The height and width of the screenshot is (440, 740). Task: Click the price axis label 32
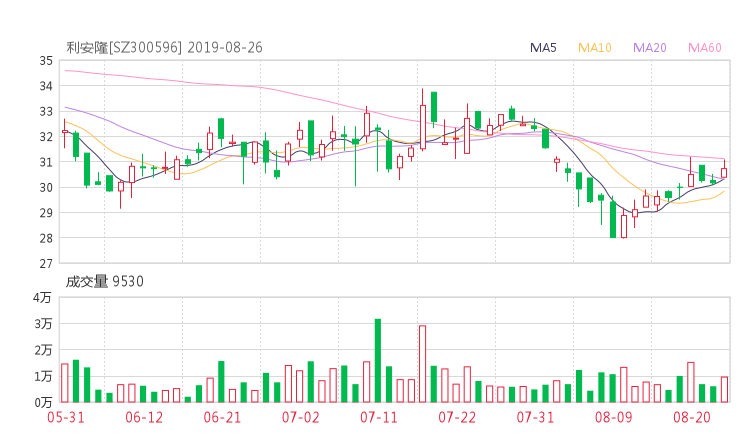[x=46, y=137]
